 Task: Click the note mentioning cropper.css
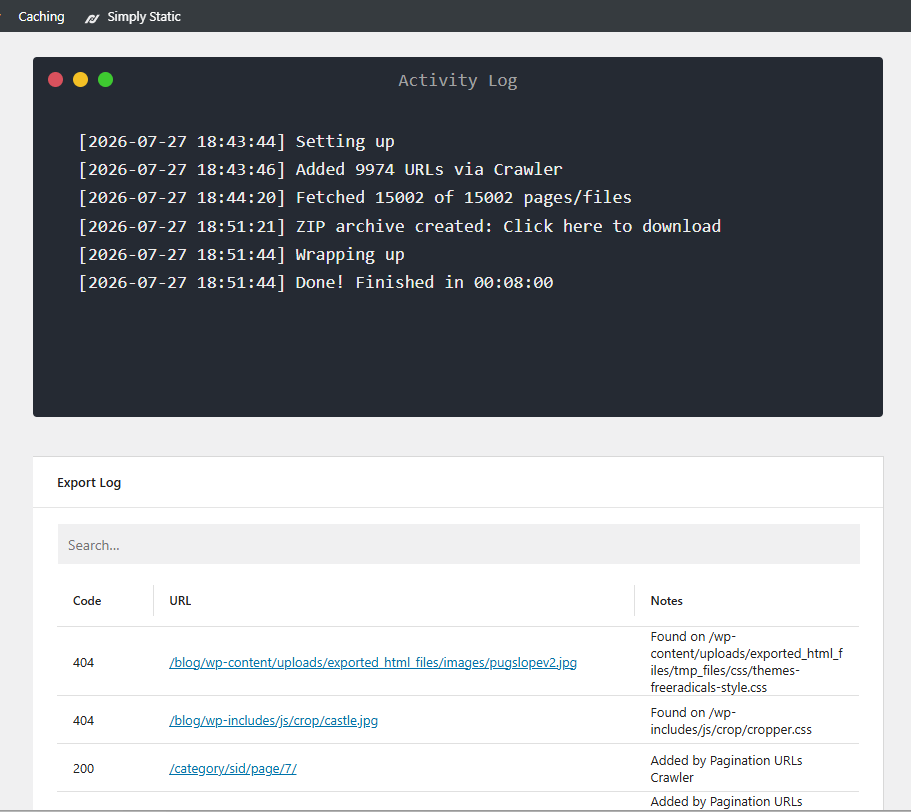tap(731, 721)
